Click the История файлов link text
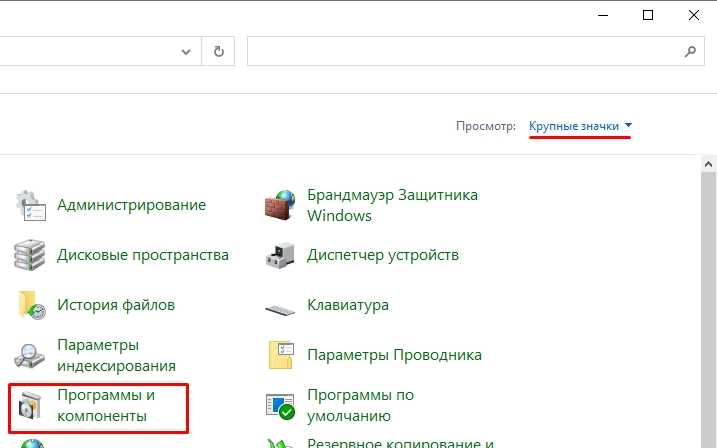 [116, 304]
